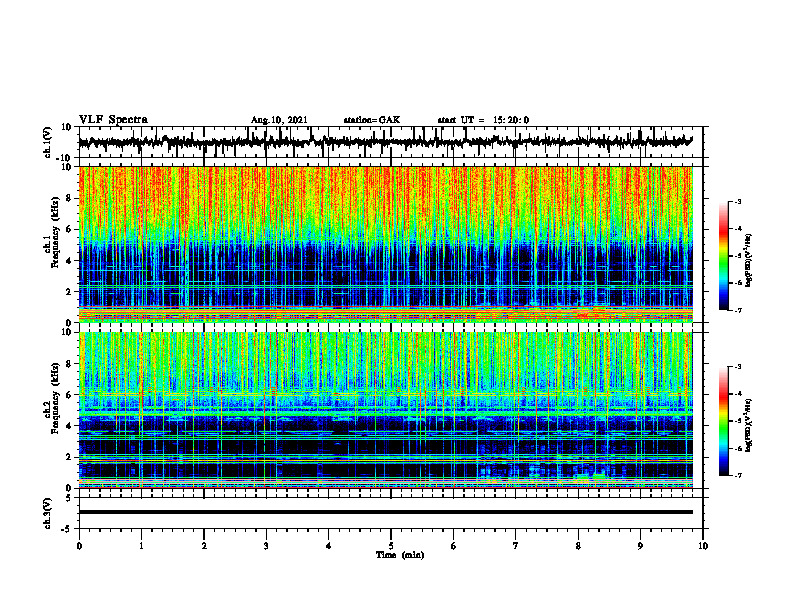Click the "VLF Spectra" plot title
792x612 pixels.
pyautogui.click(x=113, y=120)
